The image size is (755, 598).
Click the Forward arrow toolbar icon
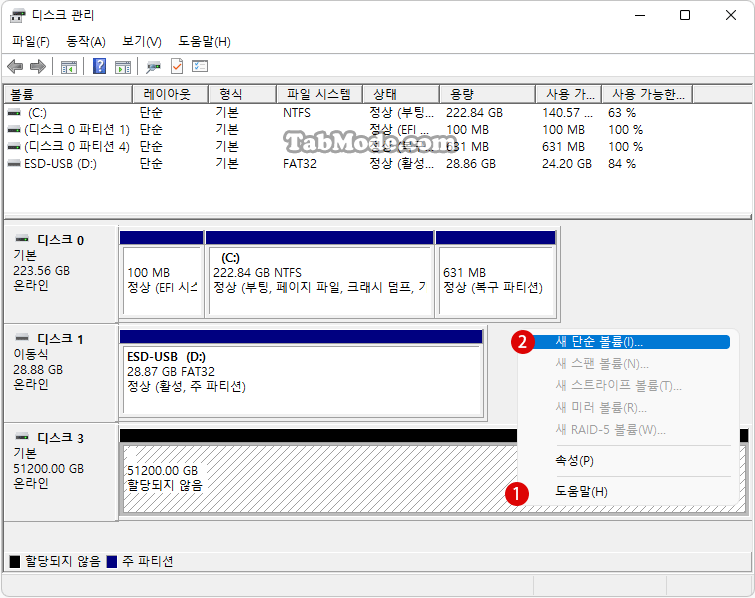coord(38,66)
